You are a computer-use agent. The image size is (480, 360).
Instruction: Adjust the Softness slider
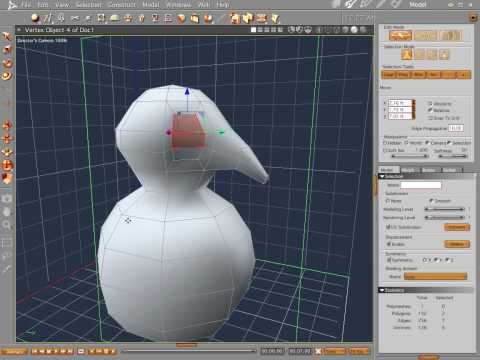coord(452,156)
